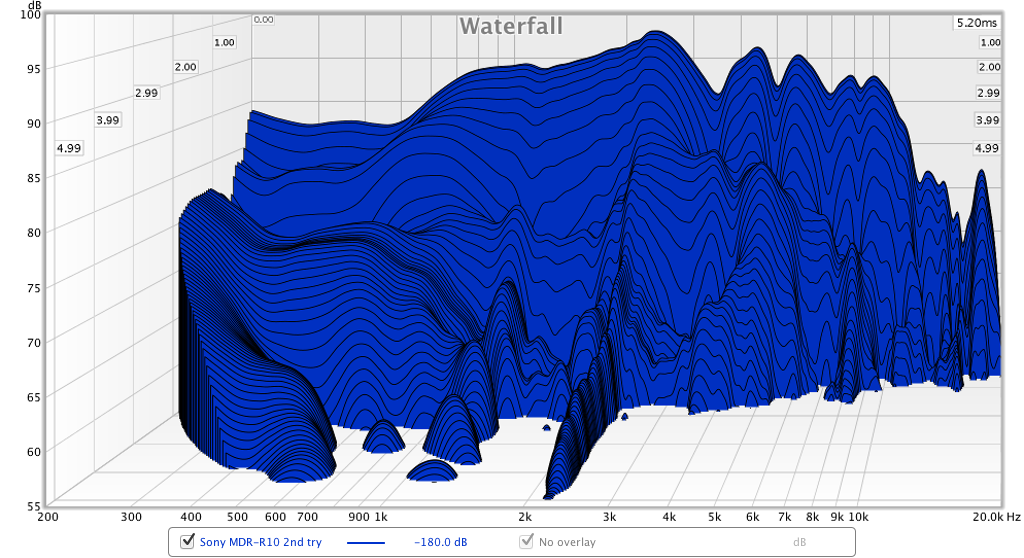Viewport: 1024px width, 558px height.
Task: Click the 1k frequency axis label
Action: (x=381, y=517)
